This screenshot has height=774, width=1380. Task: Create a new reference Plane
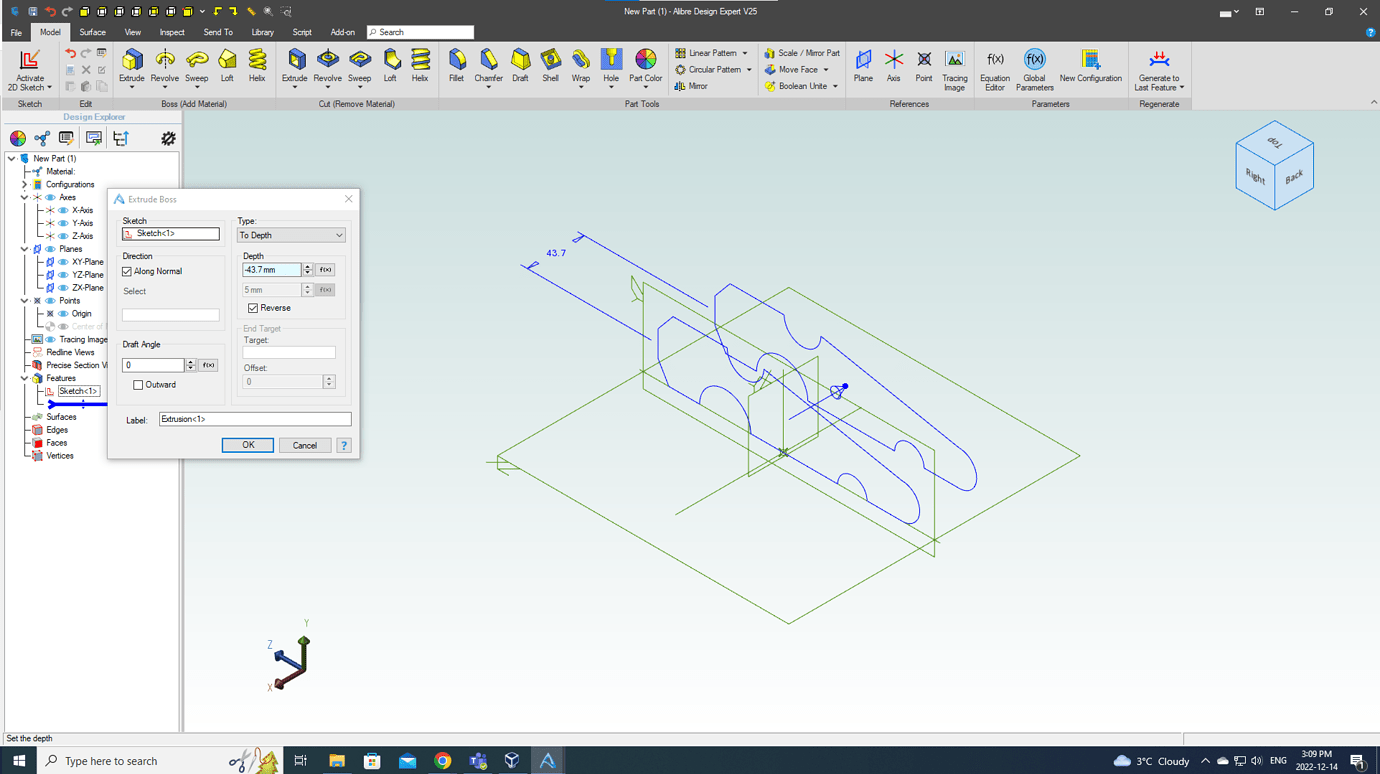point(862,68)
